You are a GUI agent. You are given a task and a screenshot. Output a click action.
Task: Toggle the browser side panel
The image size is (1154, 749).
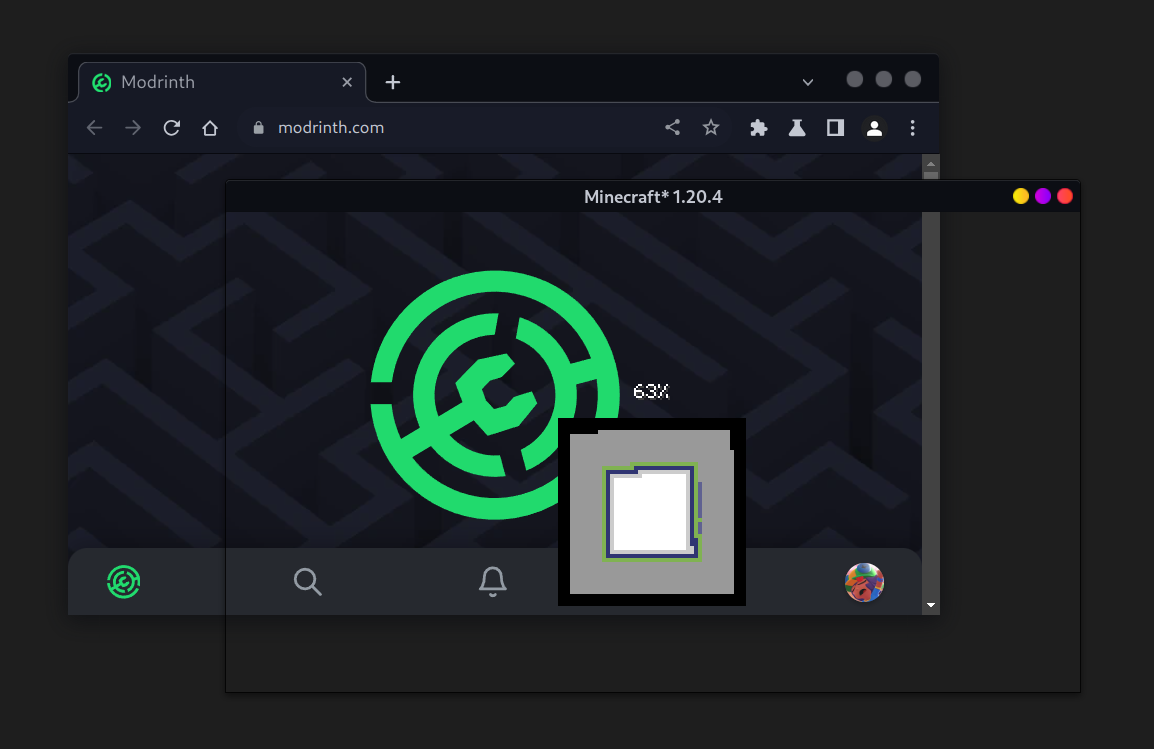(x=835, y=128)
